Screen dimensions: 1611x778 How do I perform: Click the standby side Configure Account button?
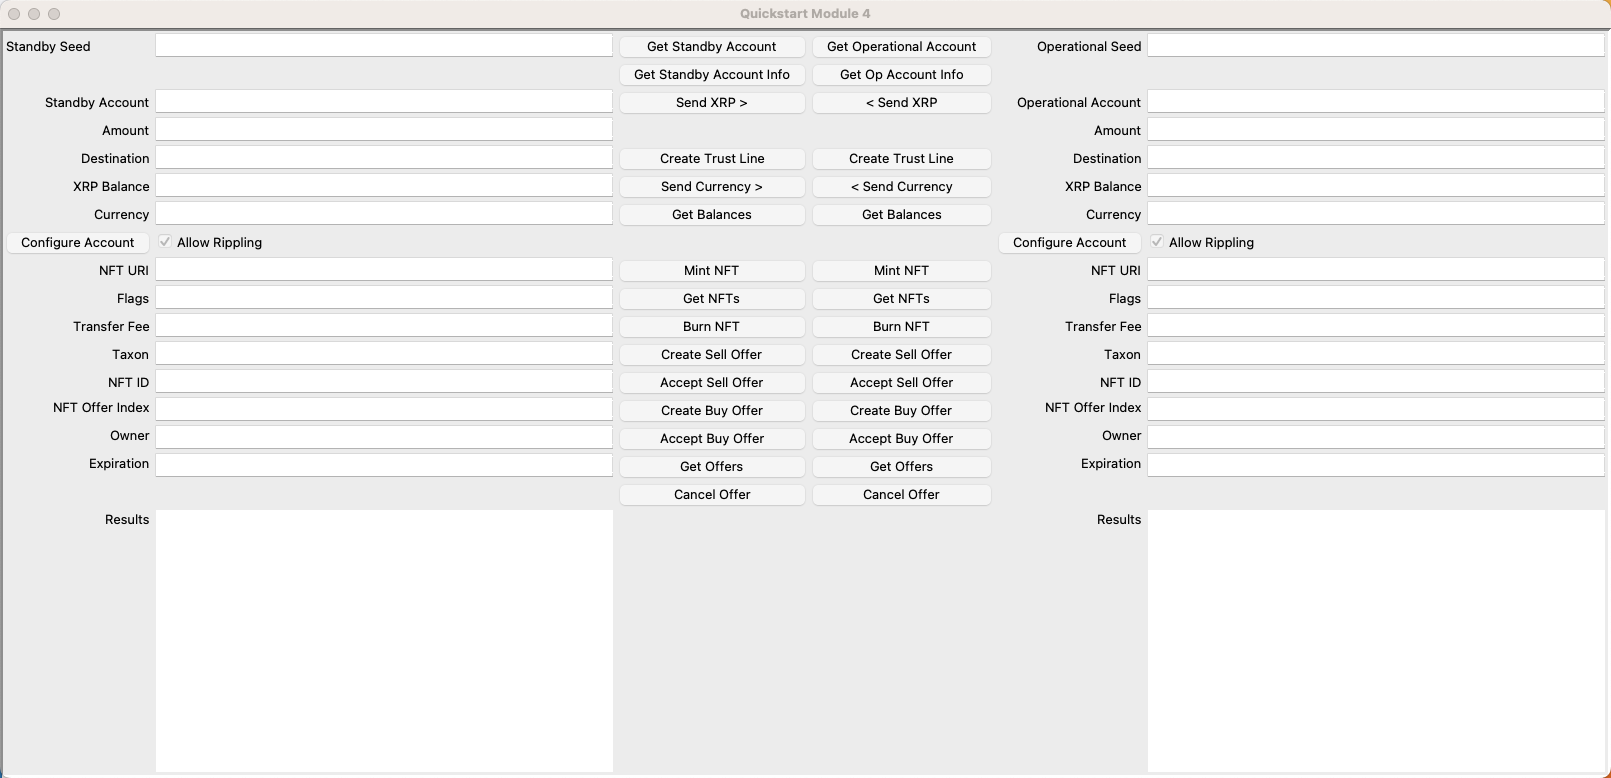tap(78, 243)
